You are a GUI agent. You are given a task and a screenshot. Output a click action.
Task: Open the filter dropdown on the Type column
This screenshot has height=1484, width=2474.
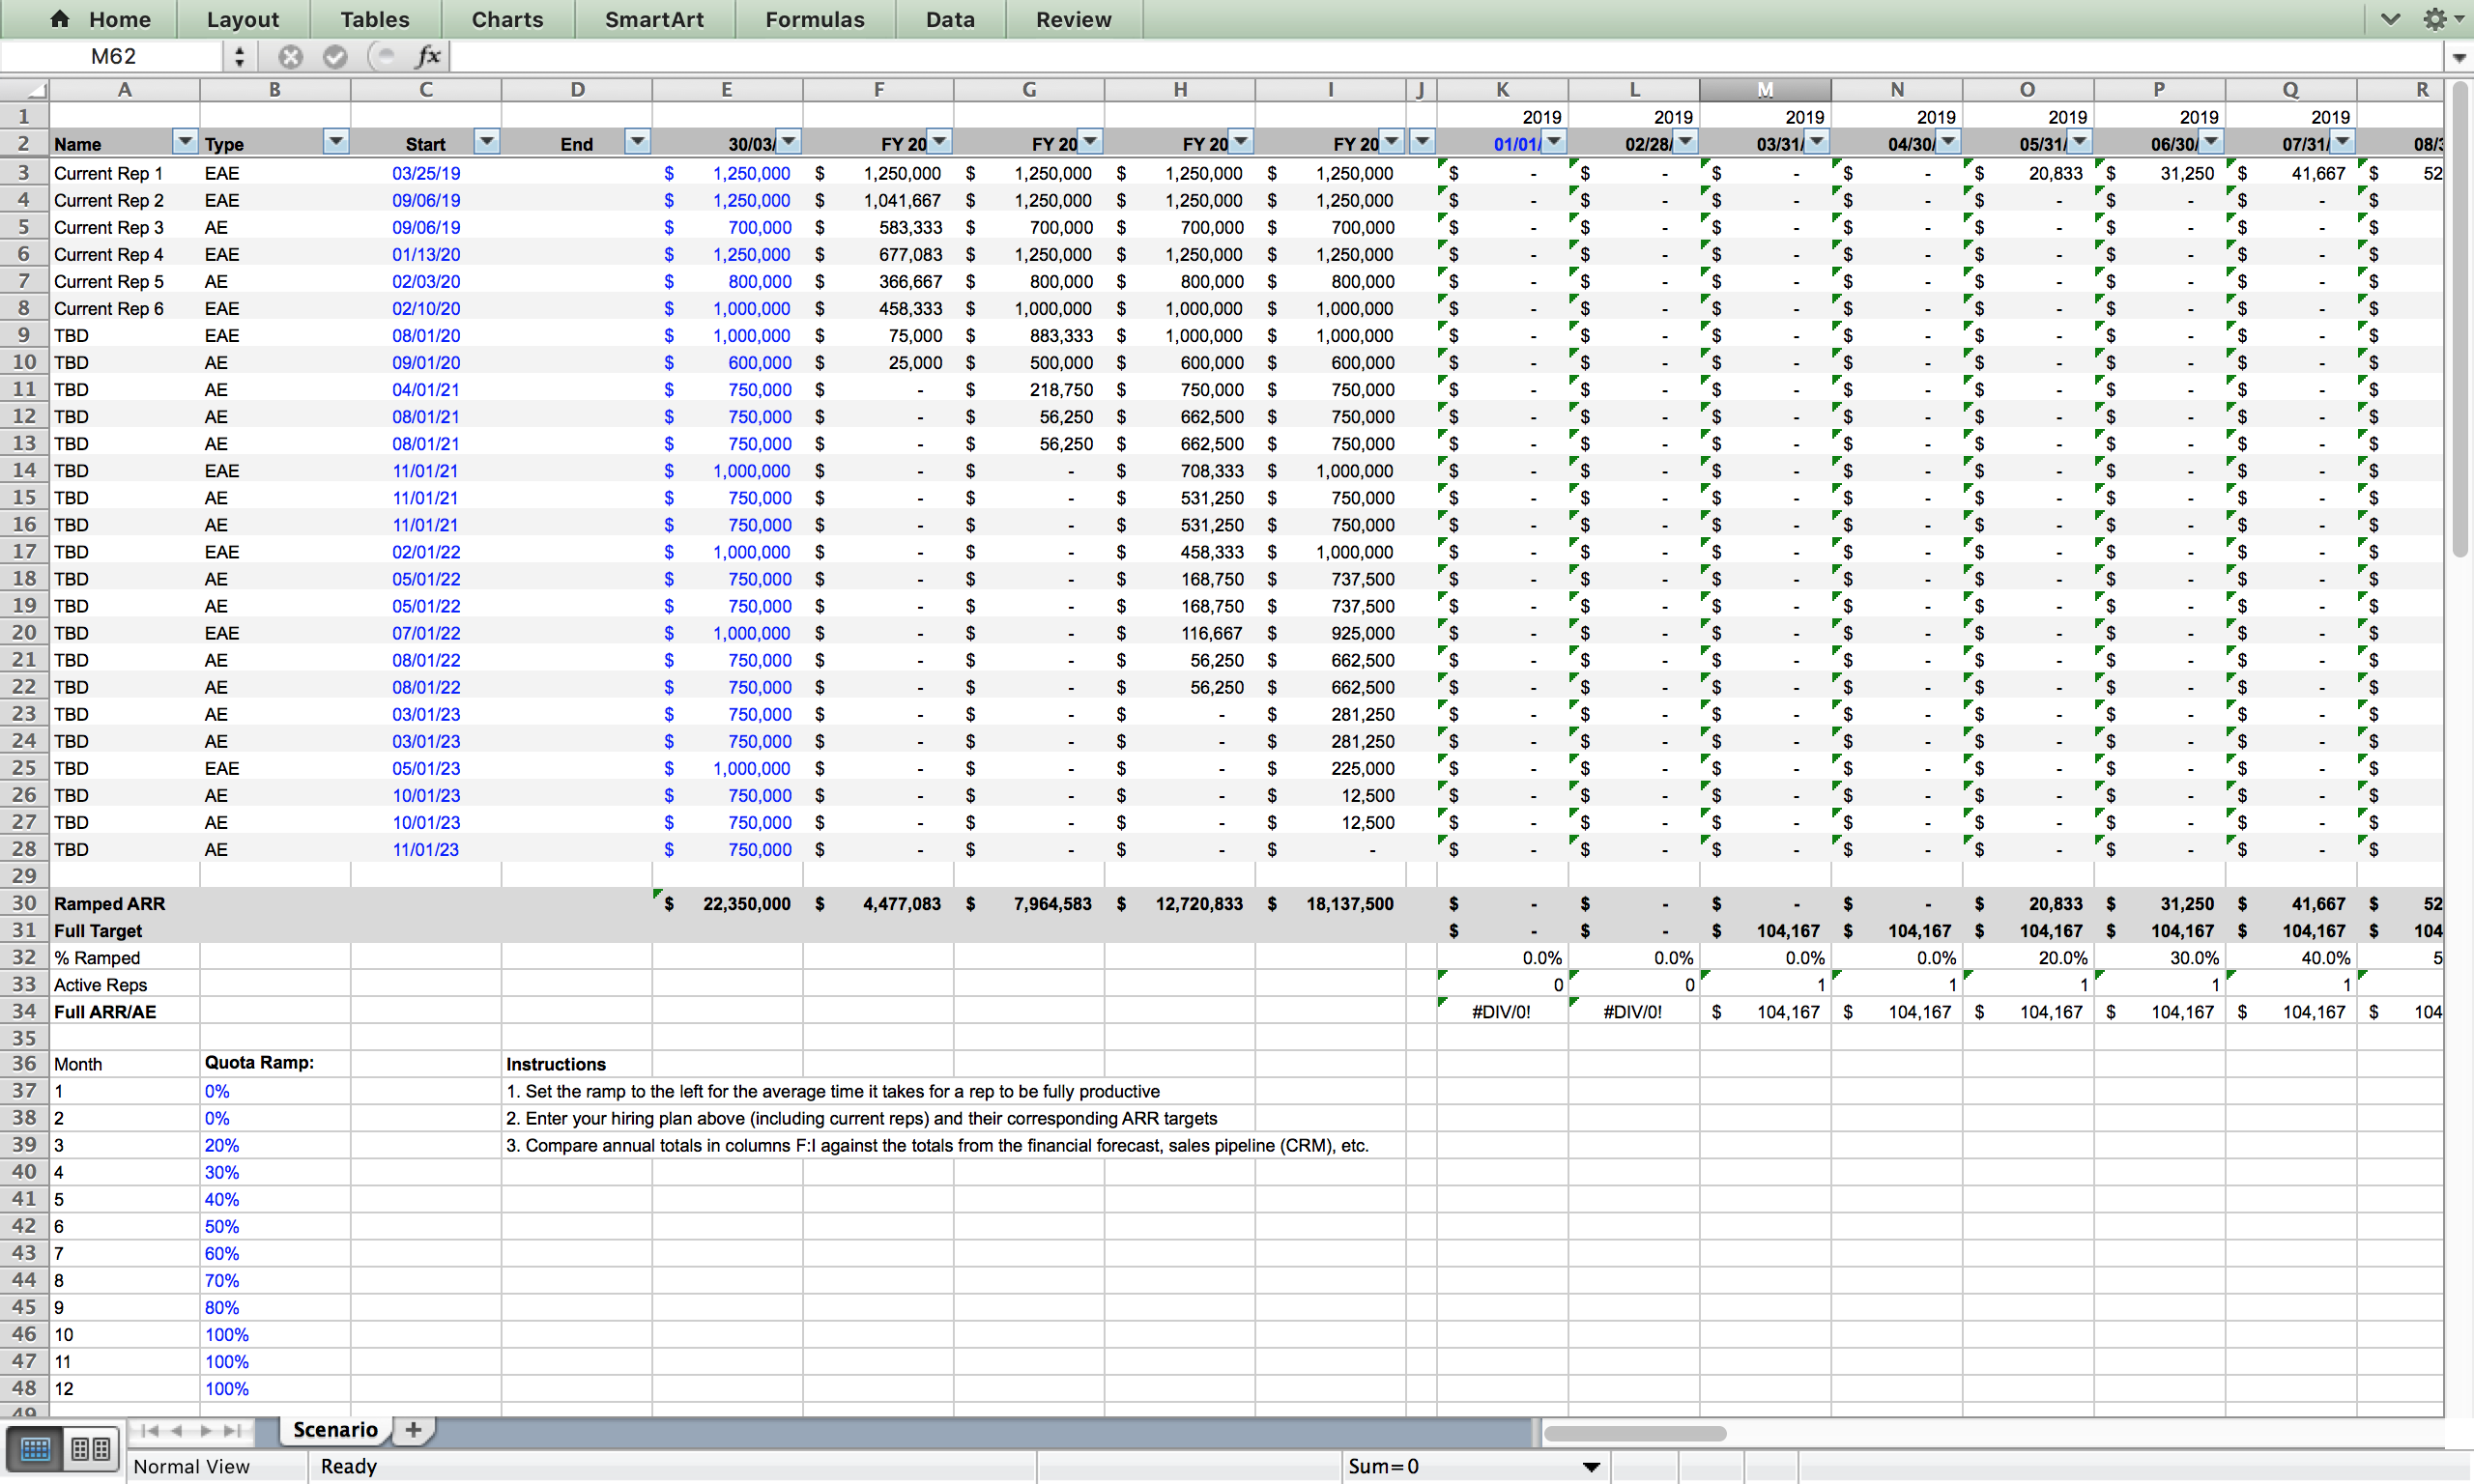[x=336, y=142]
